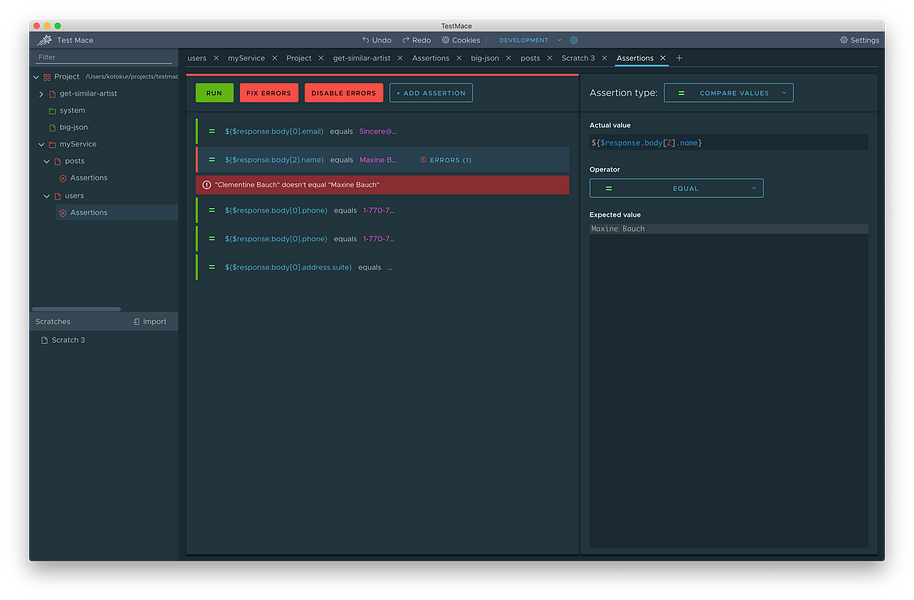Close the Project tab
914x600 pixels.
tap(321, 58)
